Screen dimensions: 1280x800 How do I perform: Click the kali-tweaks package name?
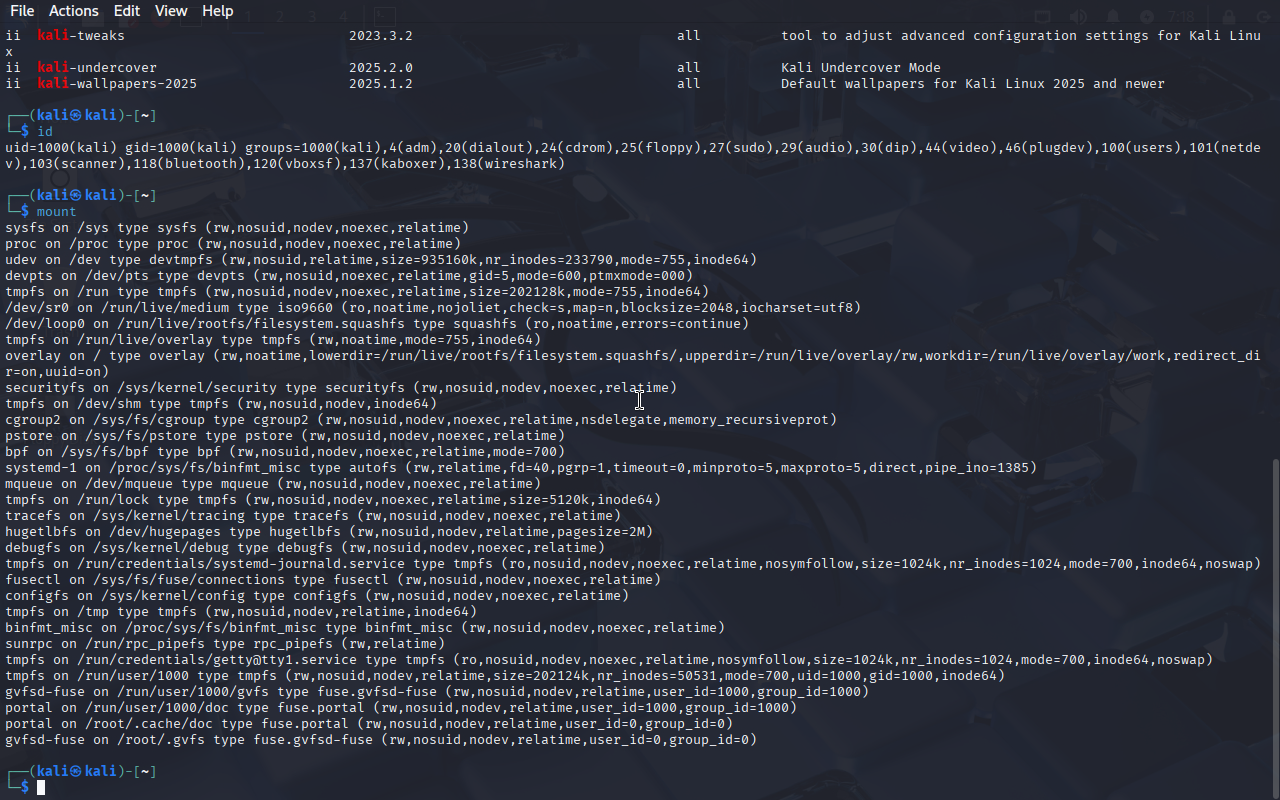[81, 35]
